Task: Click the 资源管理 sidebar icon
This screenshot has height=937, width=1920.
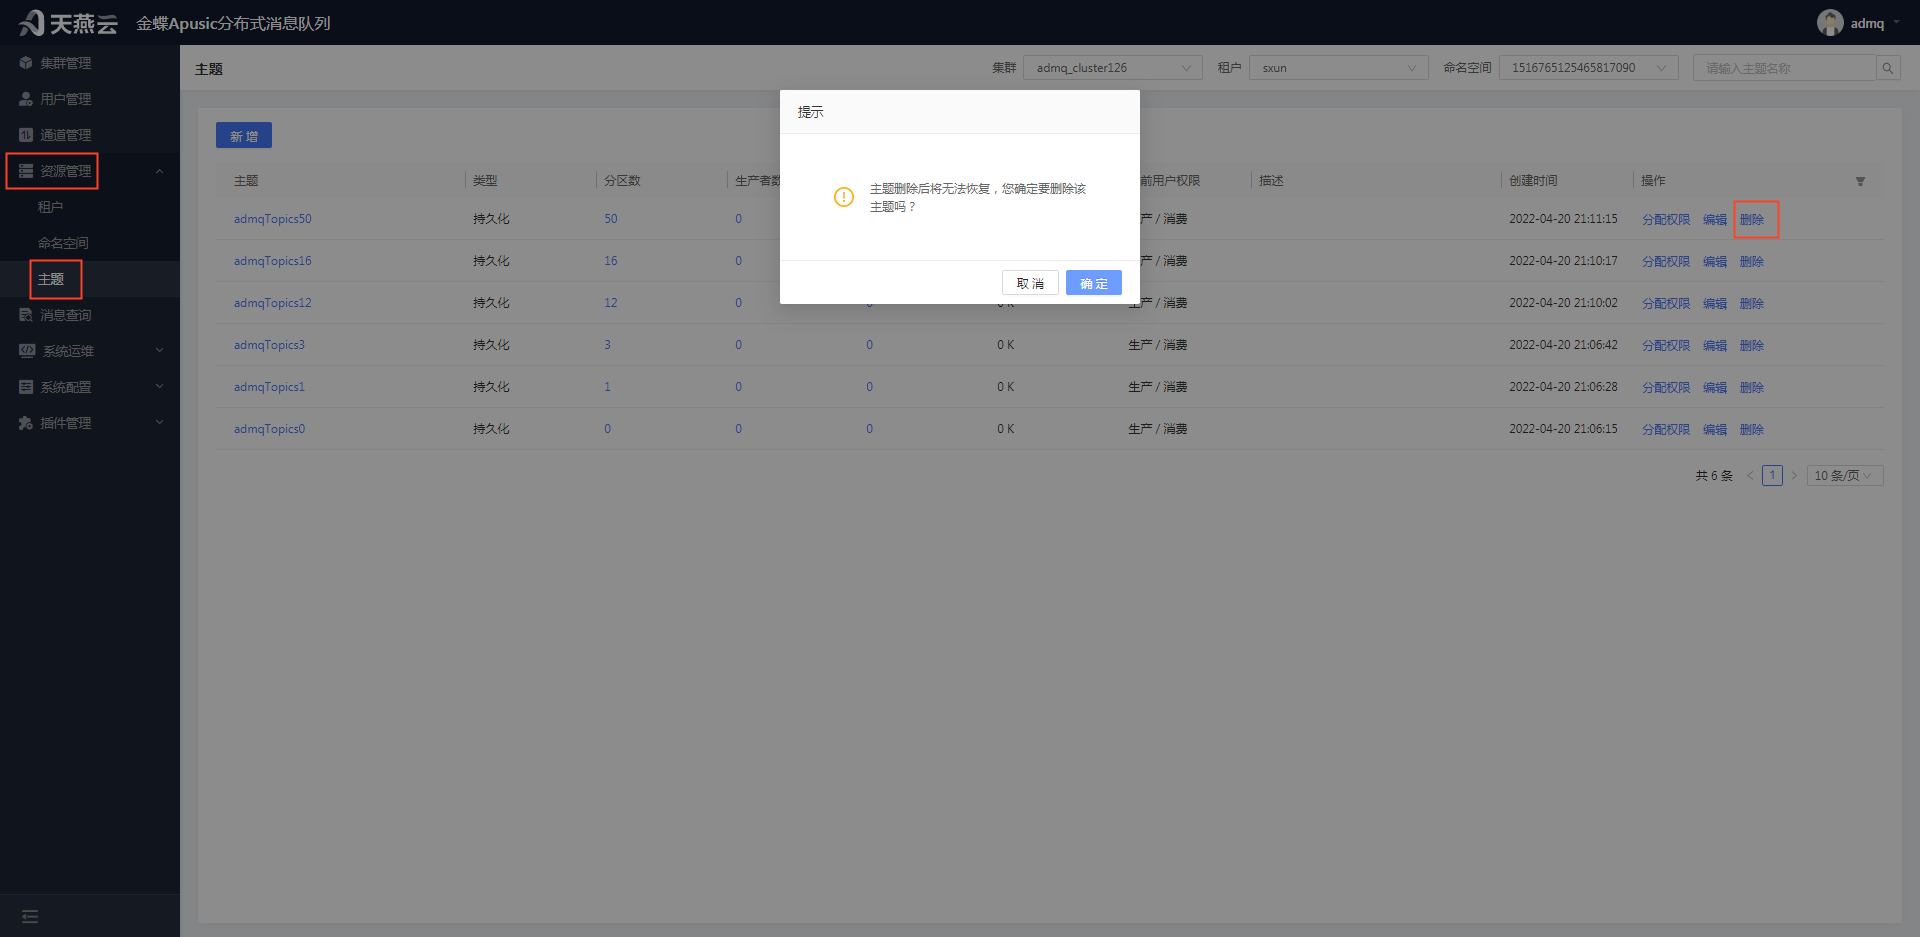Action: 26,171
